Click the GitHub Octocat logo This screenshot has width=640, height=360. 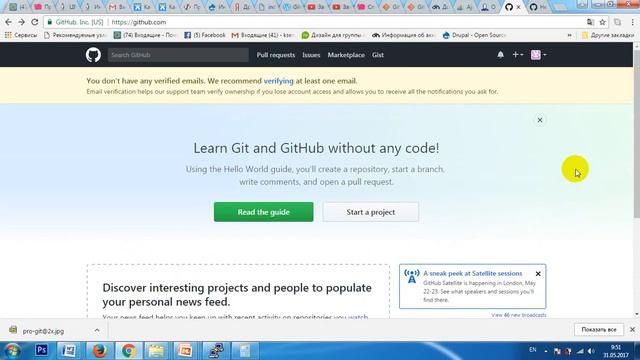[93, 55]
